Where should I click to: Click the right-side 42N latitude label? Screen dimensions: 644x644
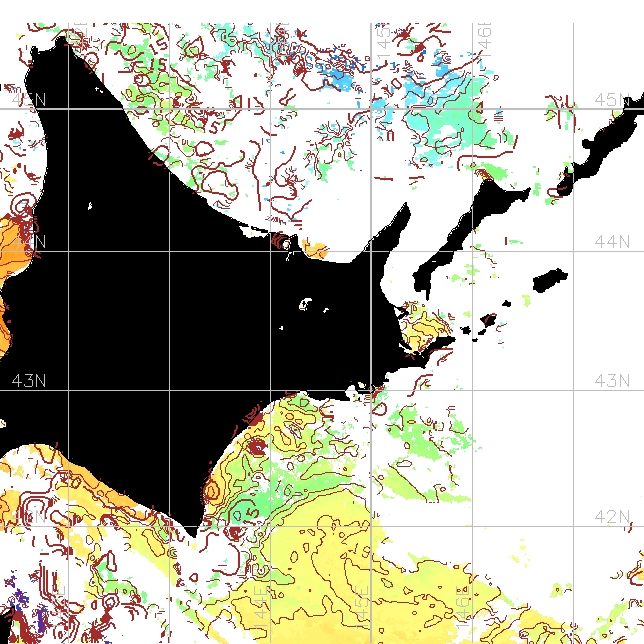[612, 516]
